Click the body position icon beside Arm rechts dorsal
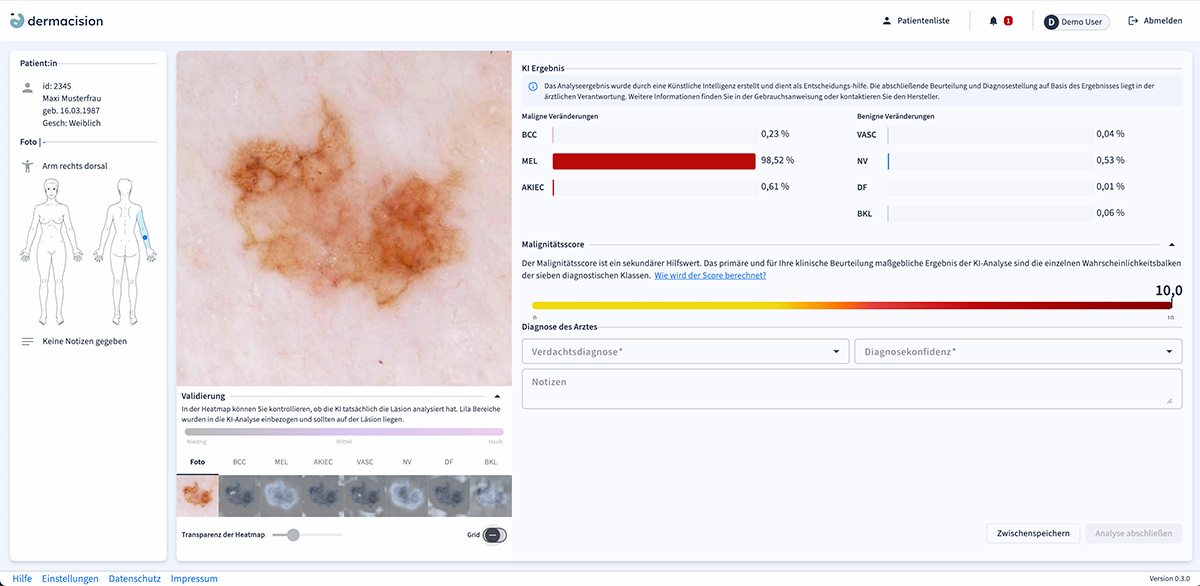Screen dimensions: 1200x586 coord(27,166)
